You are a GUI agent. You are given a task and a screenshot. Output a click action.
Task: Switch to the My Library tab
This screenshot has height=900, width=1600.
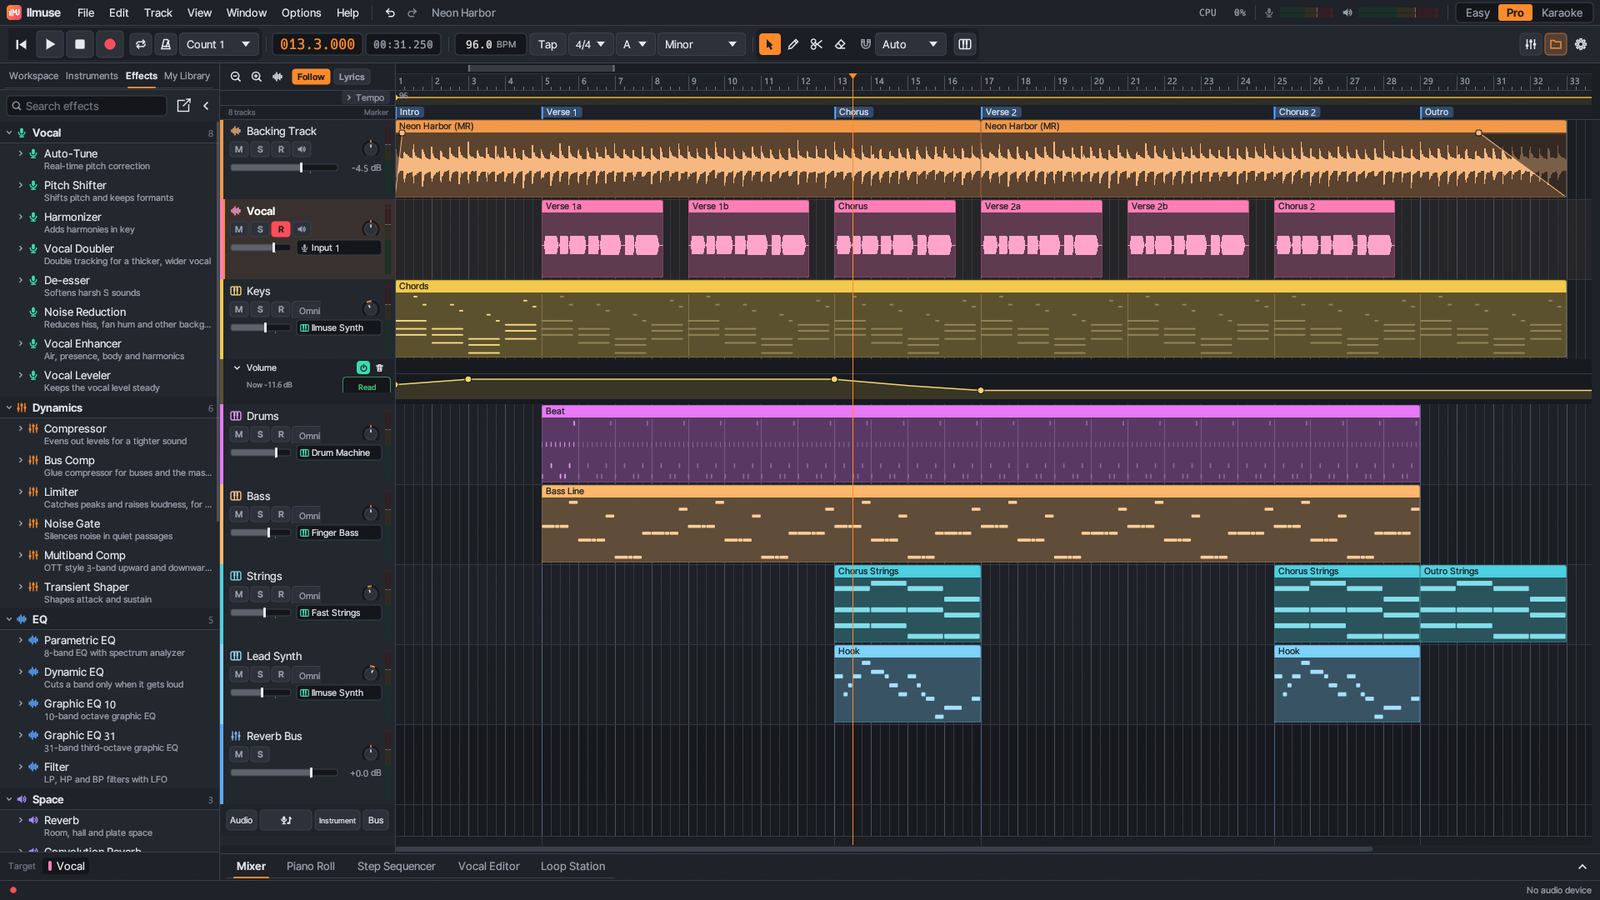pyautogui.click(x=187, y=76)
